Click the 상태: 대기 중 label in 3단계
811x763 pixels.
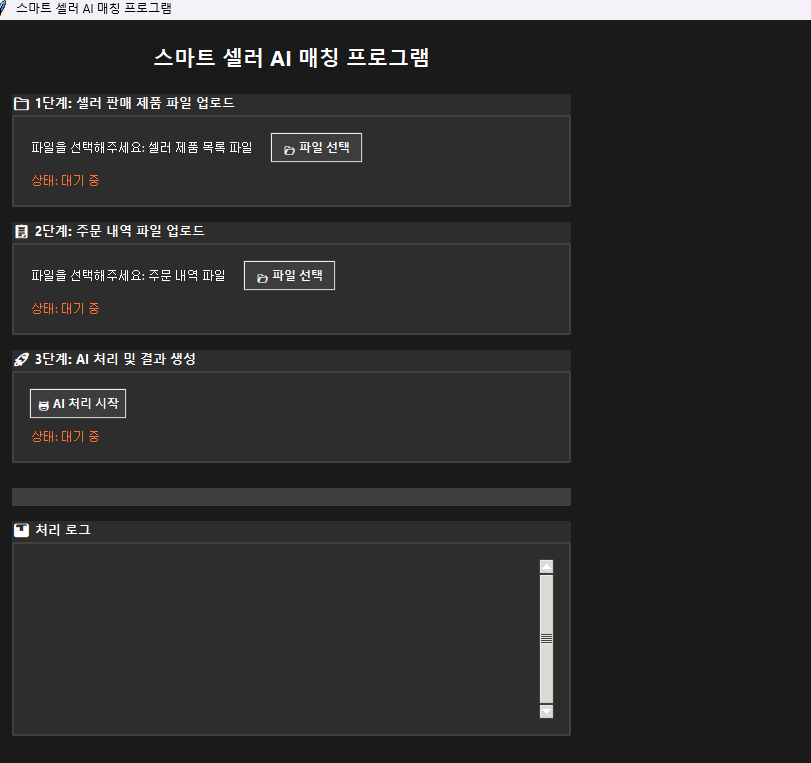[66, 437]
